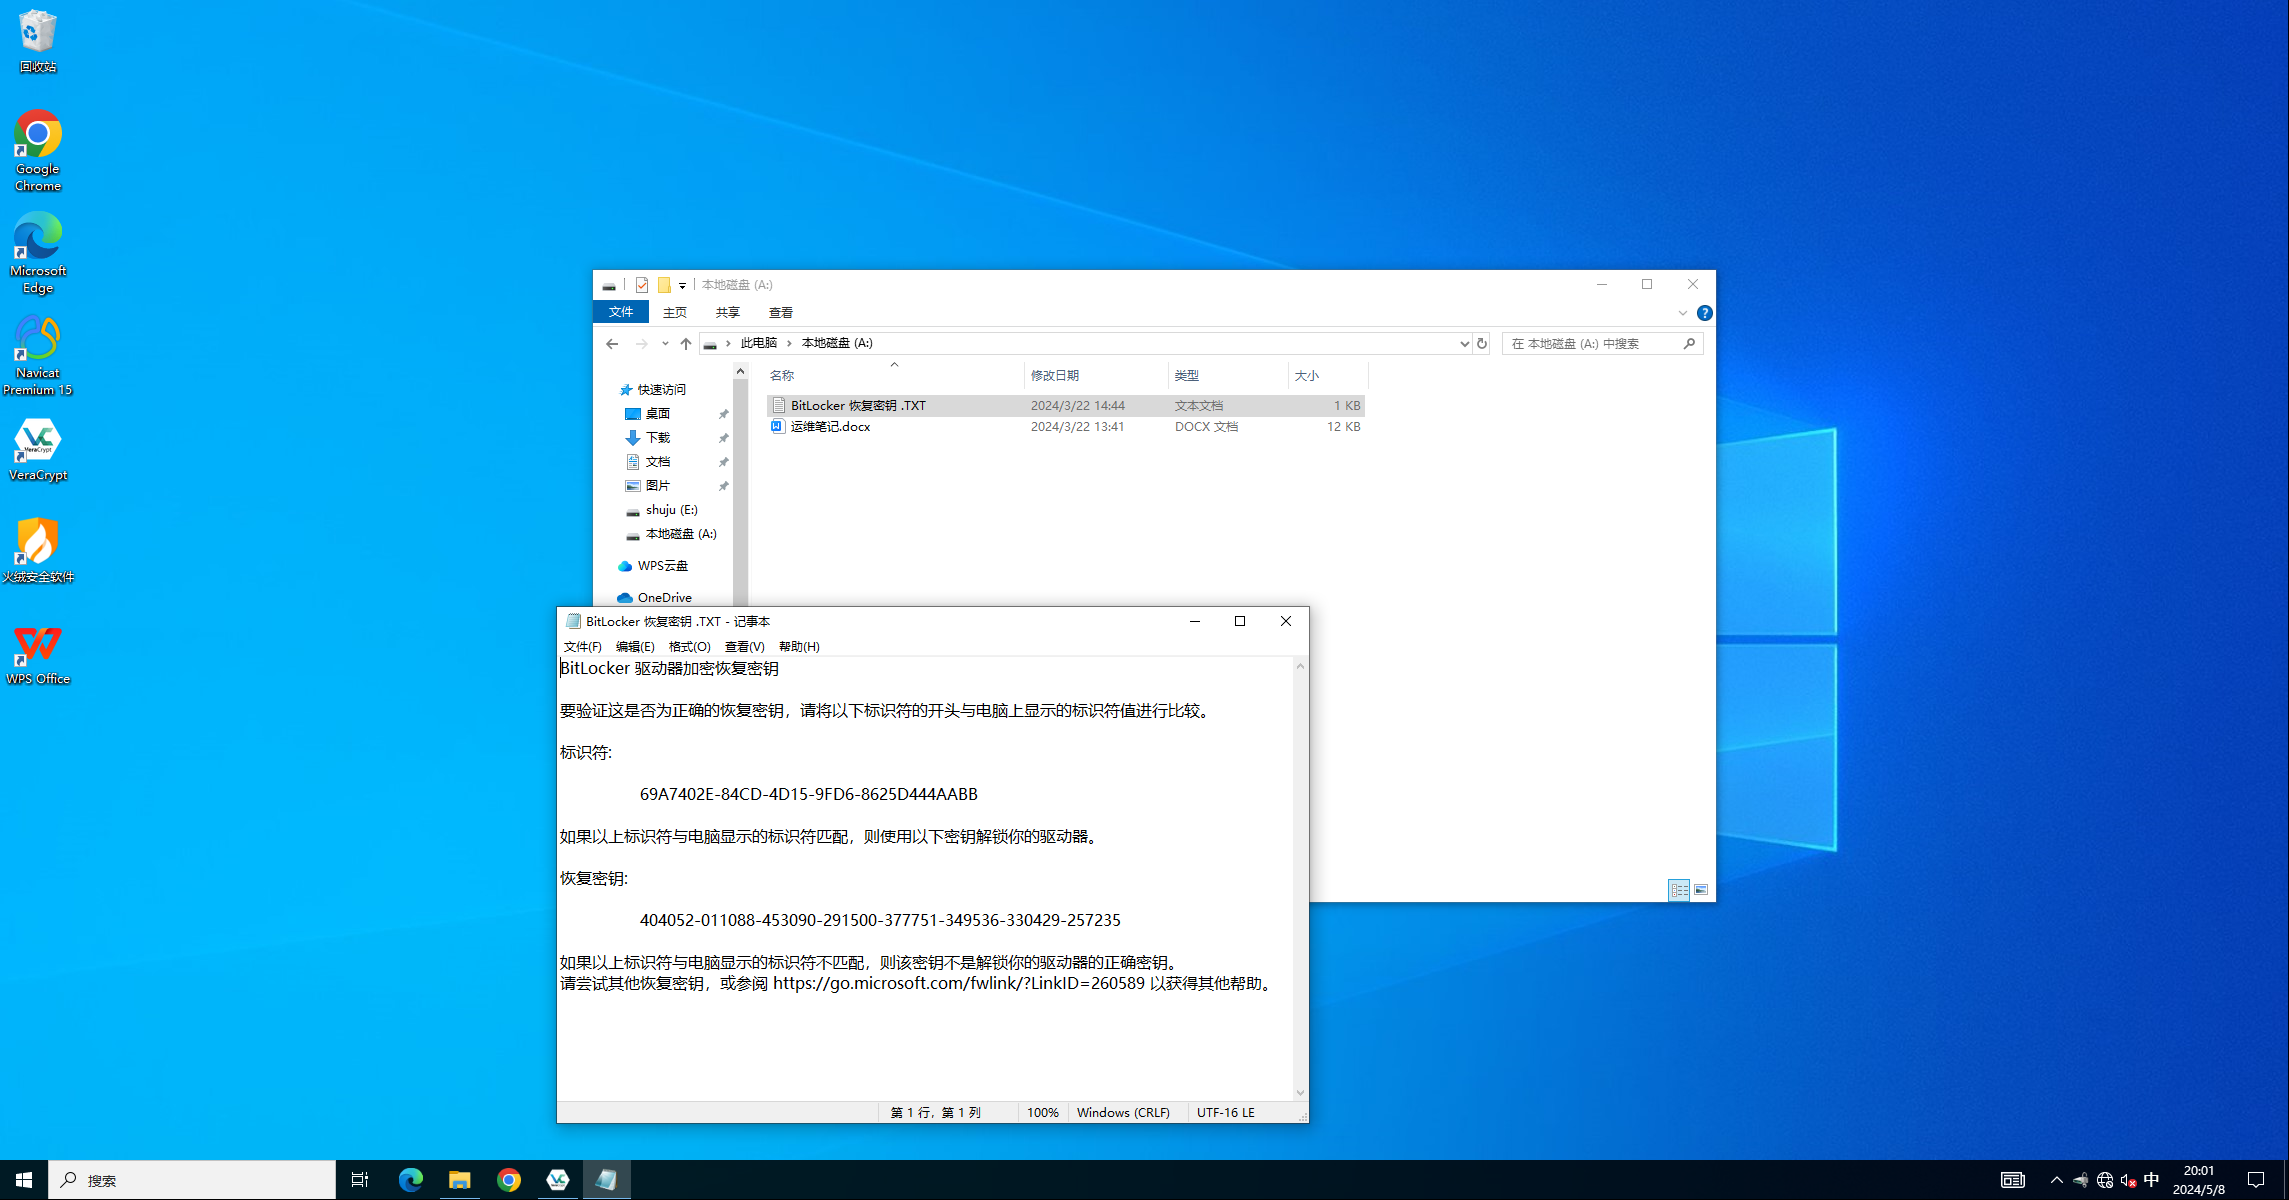
Task: Select 运维笔记.docx file
Action: click(x=830, y=426)
